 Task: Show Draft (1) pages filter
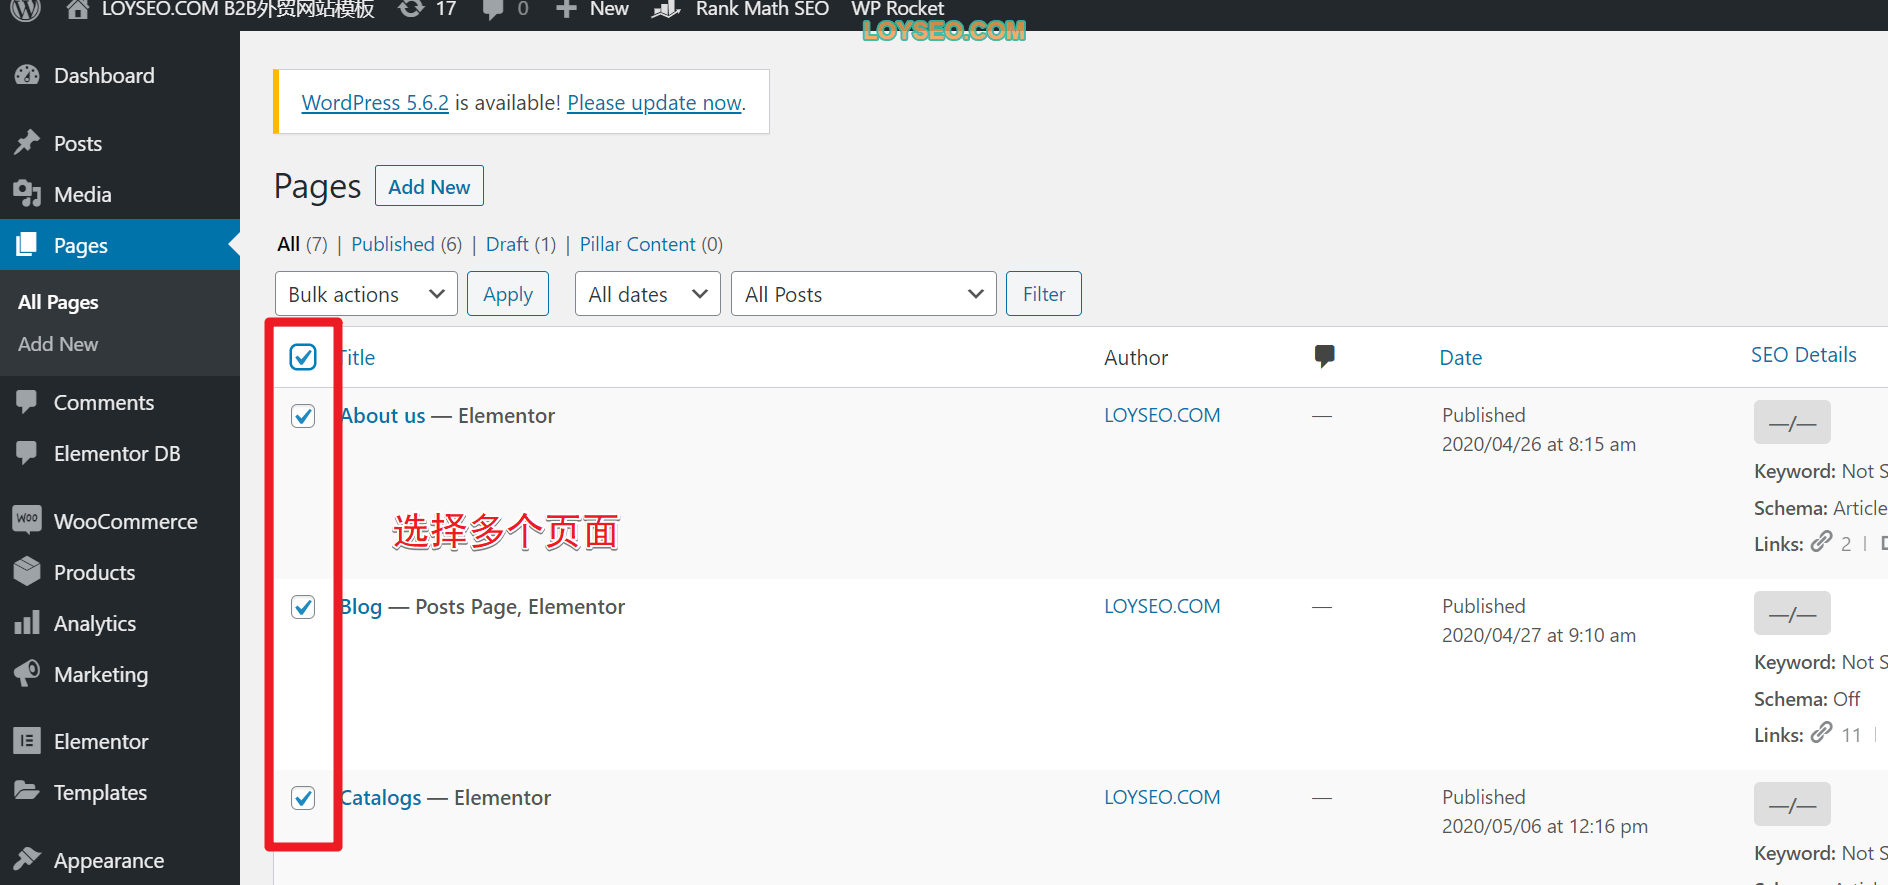(521, 244)
